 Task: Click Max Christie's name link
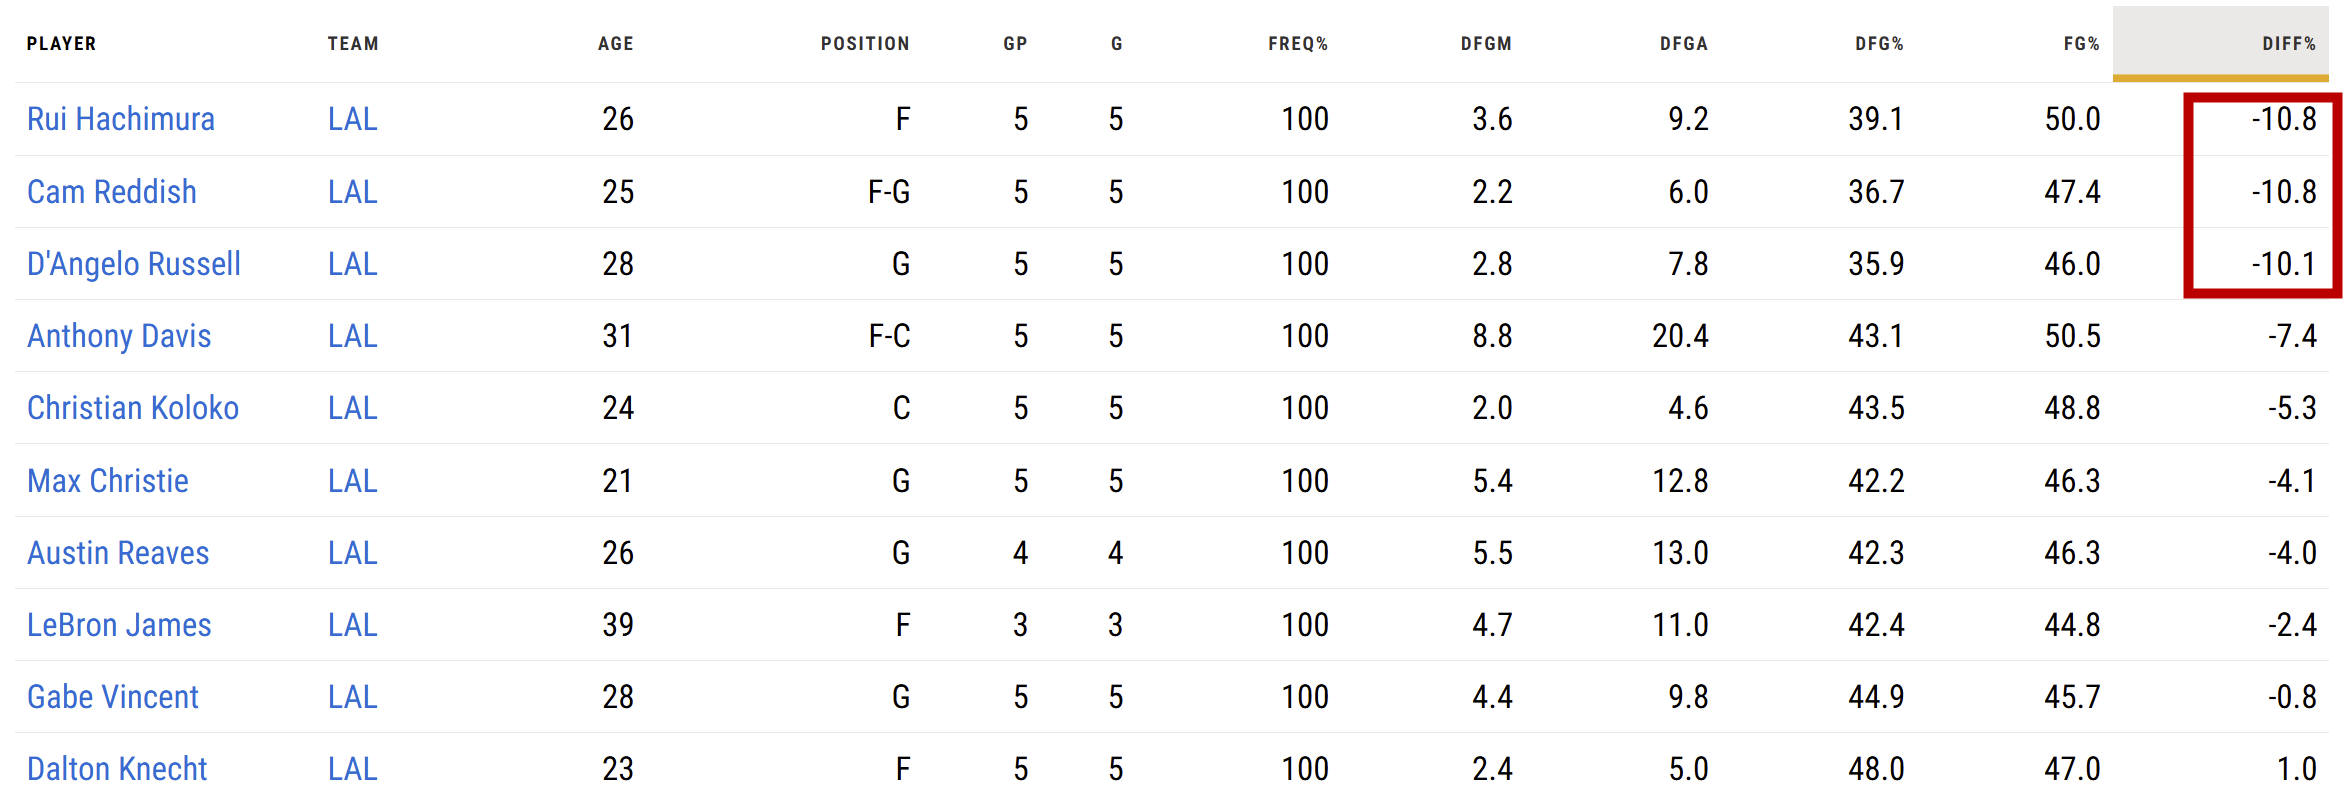[107, 481]
